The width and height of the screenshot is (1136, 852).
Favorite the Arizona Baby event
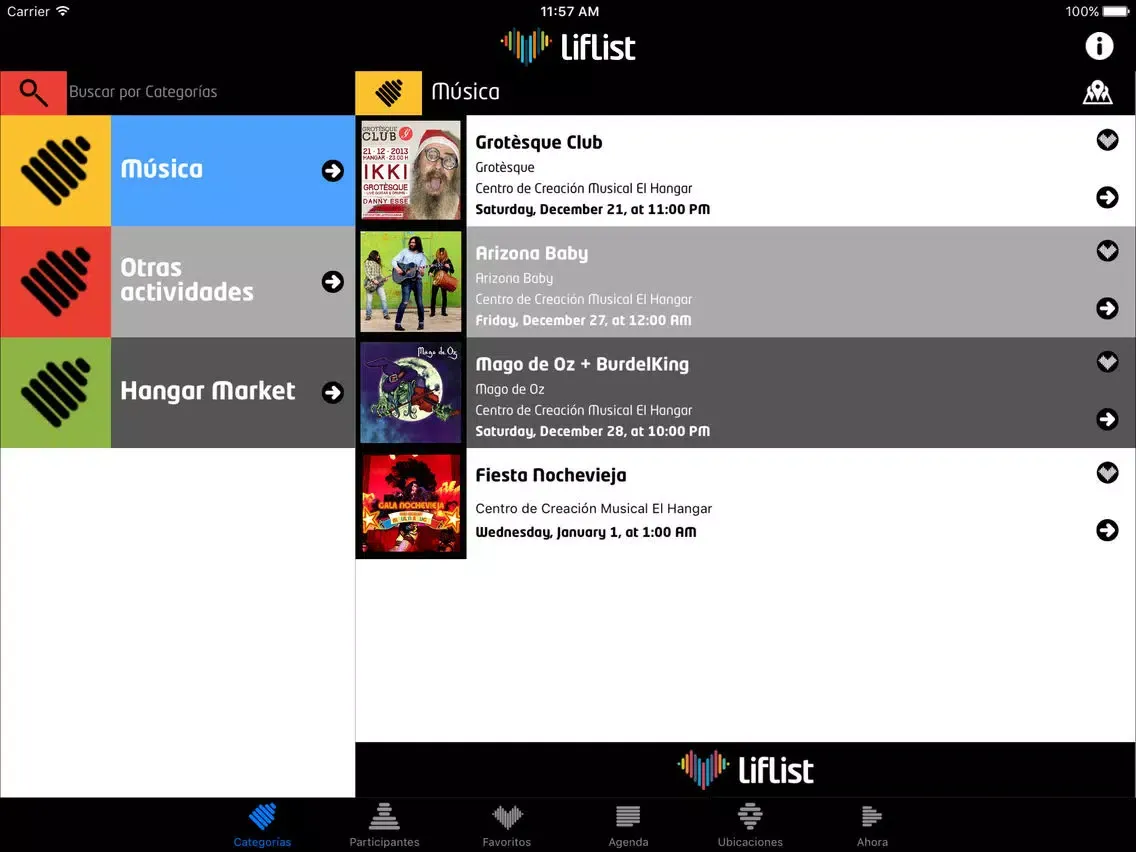coord(1107,251)
